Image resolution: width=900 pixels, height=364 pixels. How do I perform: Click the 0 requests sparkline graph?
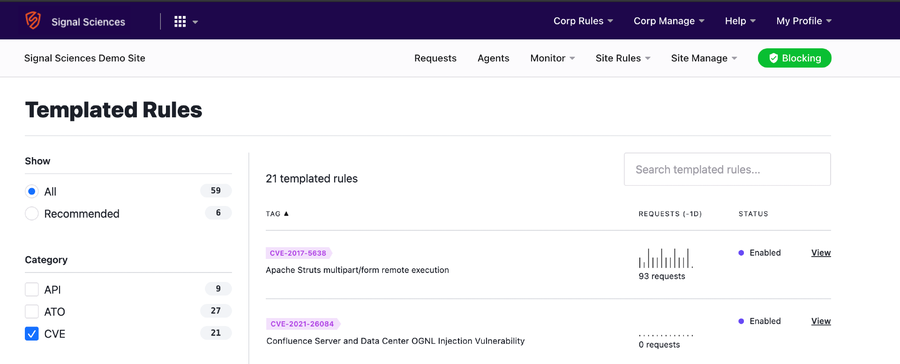[666, 335]
